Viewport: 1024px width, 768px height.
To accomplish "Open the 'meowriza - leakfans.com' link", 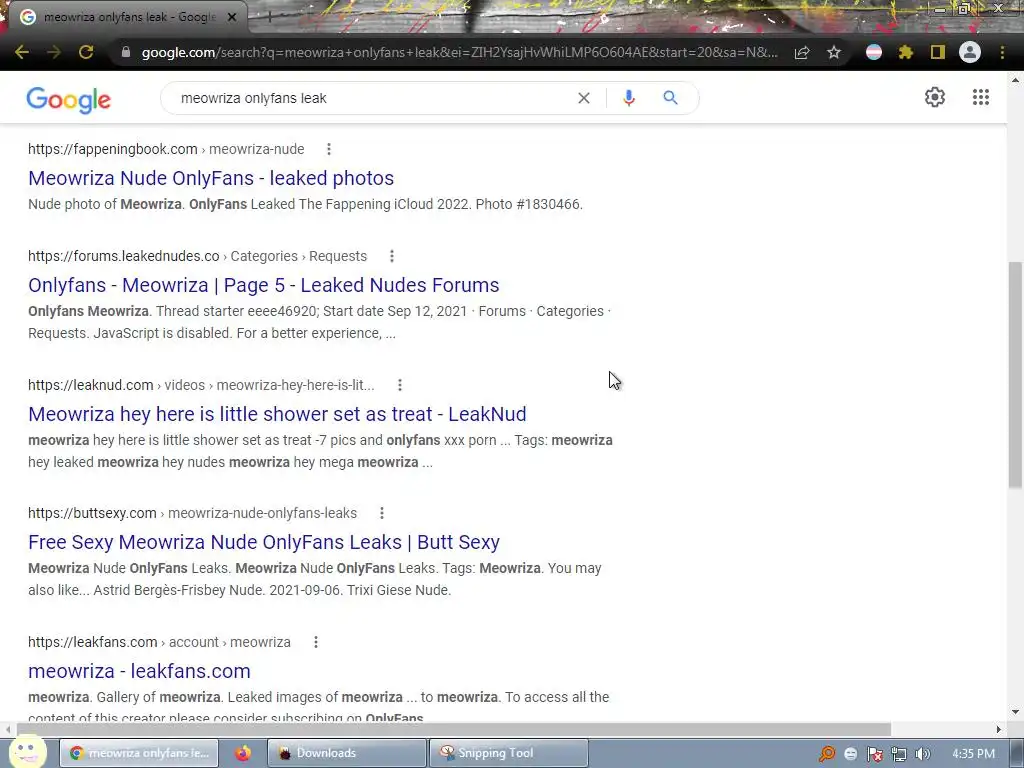I will tap(139, 671).
